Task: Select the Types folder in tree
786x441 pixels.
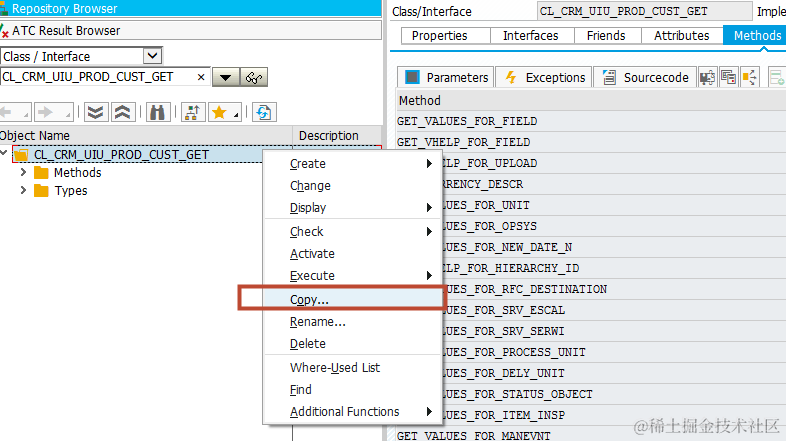Action: (x=71, y=191)
